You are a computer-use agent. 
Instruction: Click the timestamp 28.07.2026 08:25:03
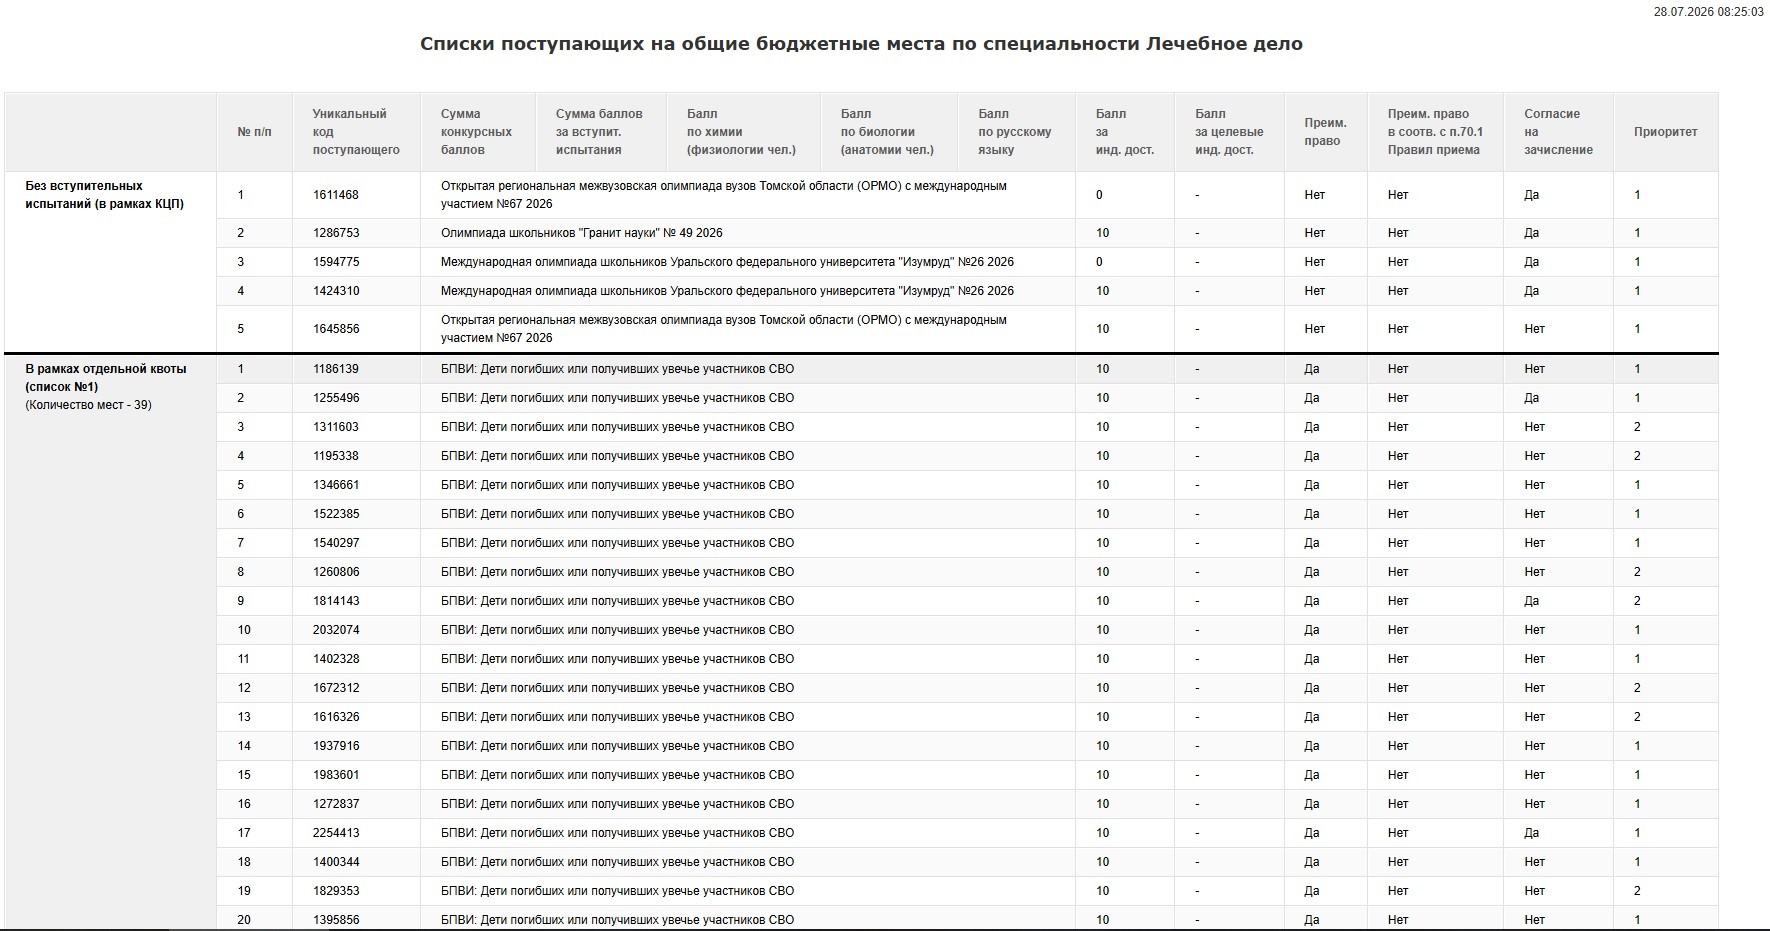(x=1709, y=12)
